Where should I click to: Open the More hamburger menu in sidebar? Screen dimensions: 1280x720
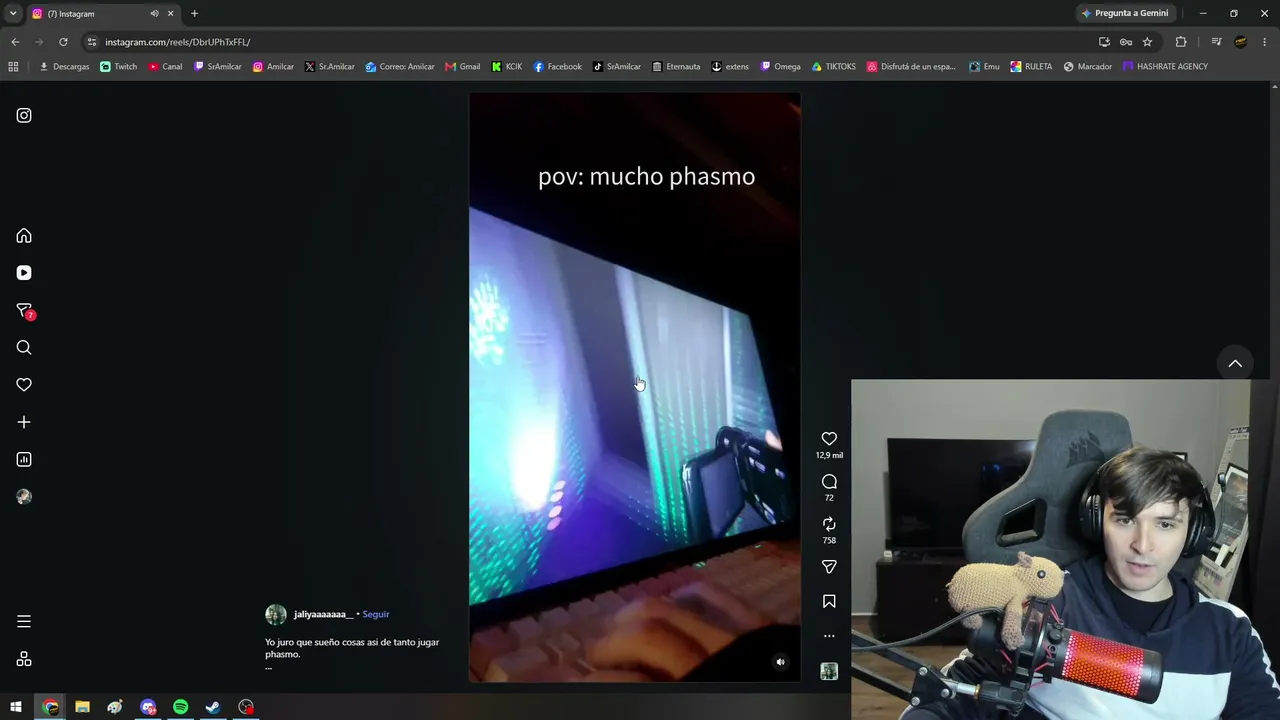[24, 622]
